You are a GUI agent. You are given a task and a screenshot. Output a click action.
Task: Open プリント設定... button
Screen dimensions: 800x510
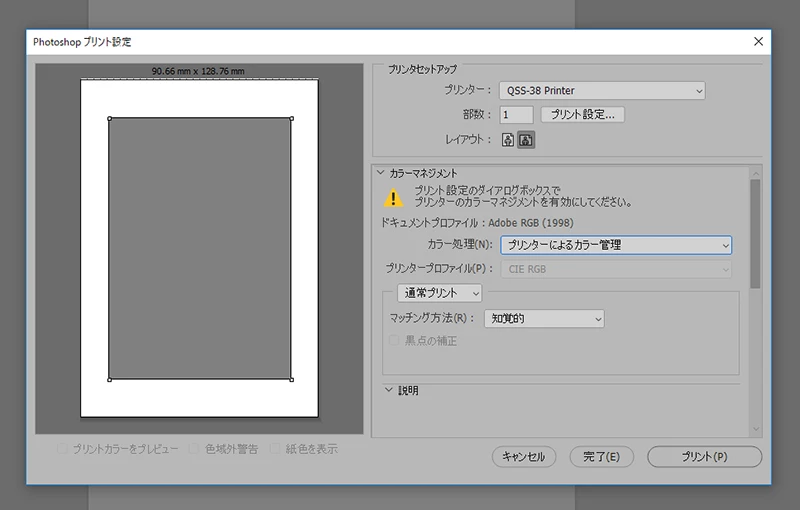point(582,114)
